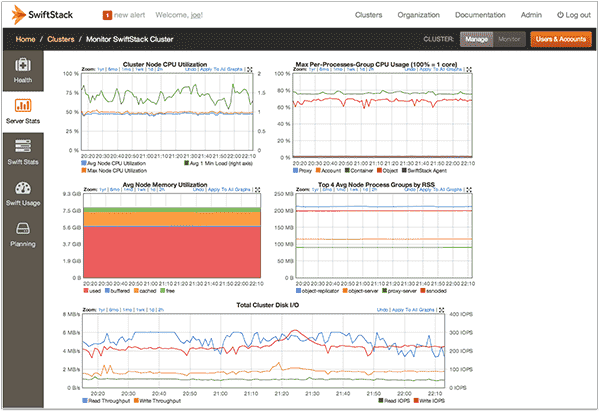
Task: Zoom Avg Node Memory Utilization graph to 1mo
Action: (128, 189)
